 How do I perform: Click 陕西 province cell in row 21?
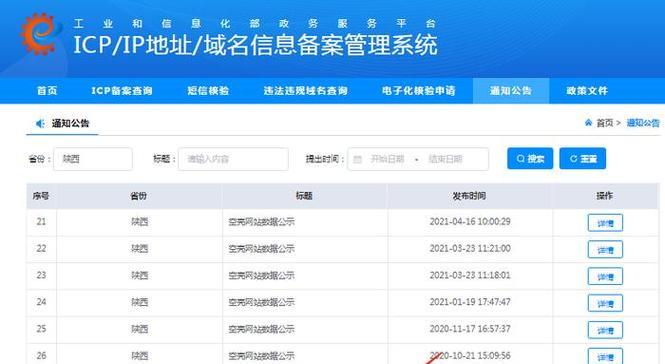(x=140, y=222)
